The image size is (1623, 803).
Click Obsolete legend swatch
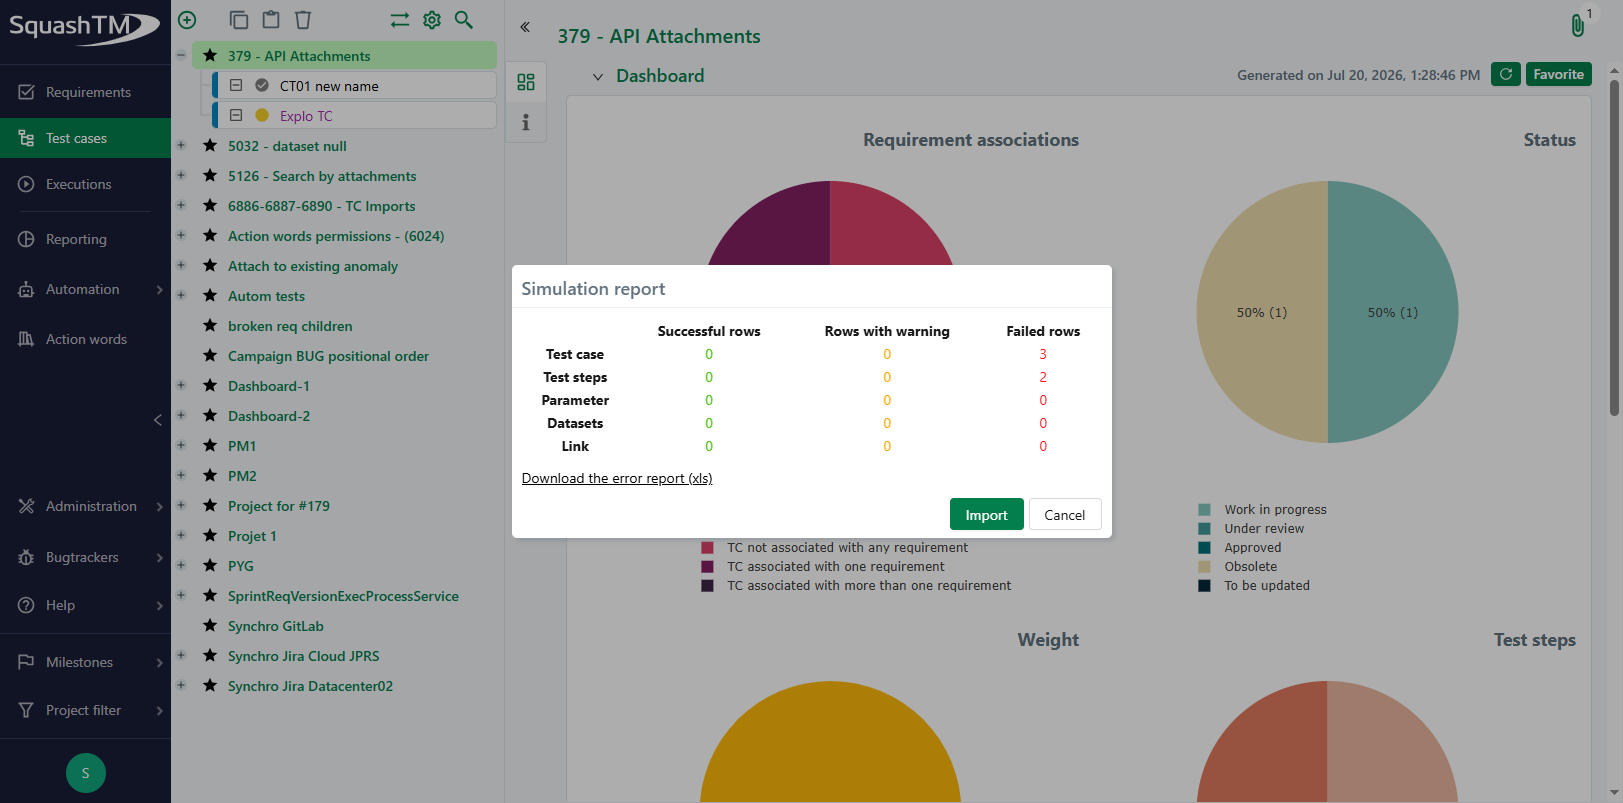point(1204,567)
